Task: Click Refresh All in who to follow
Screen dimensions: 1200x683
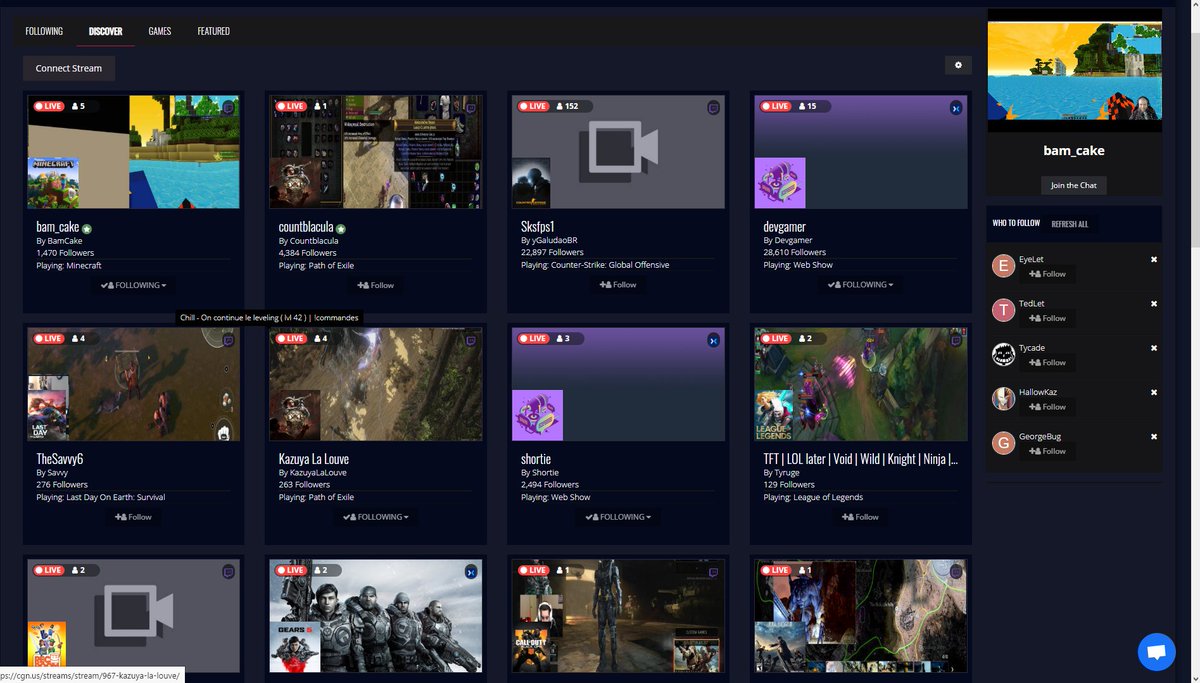Action: click(1070, 224)
